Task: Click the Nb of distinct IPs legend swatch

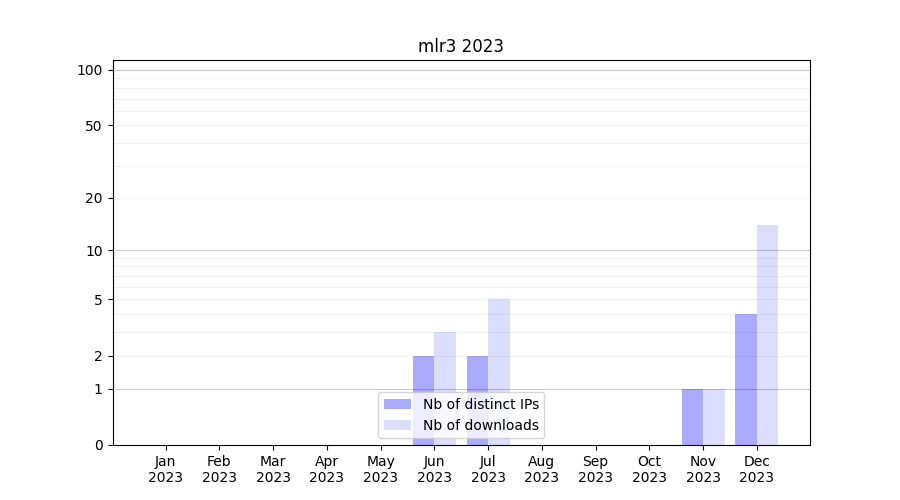Action: [398, 404]
